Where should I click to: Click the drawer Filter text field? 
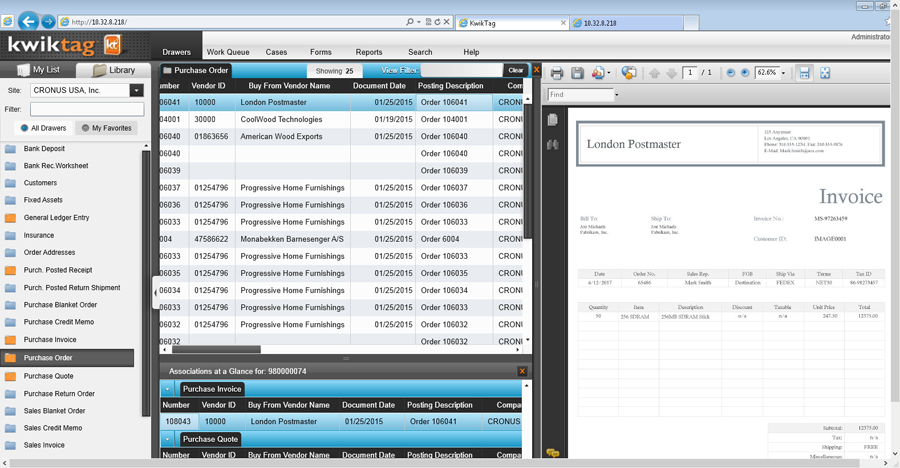[x=87, y=109]
